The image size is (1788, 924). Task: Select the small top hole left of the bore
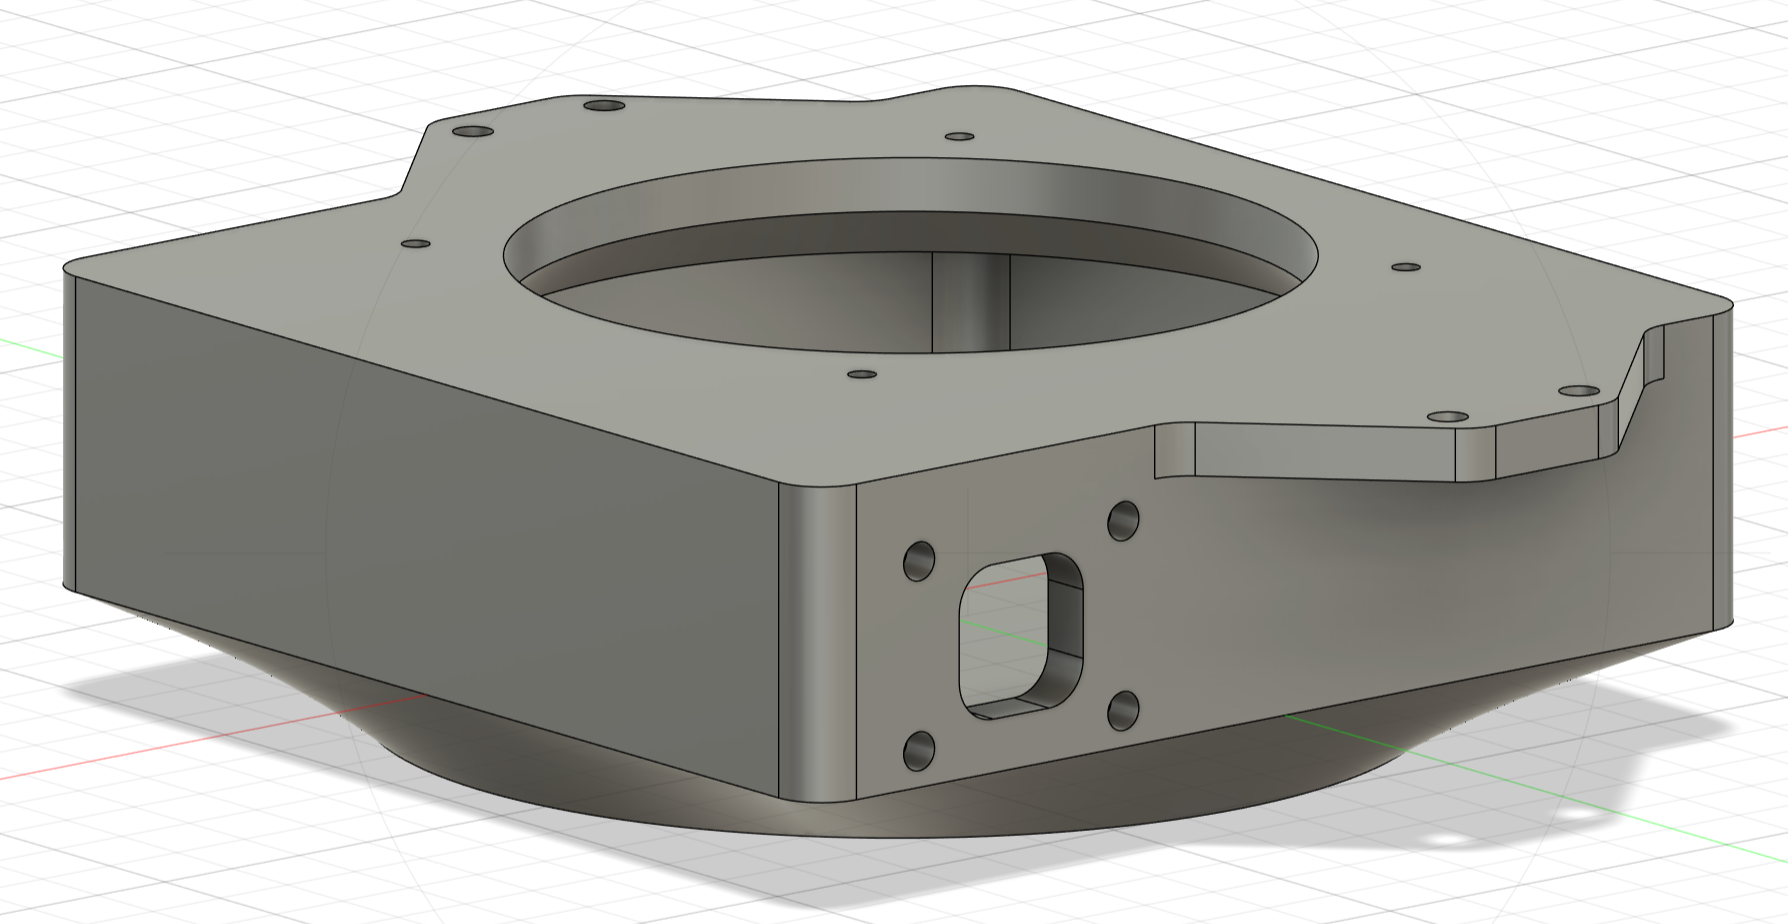(x=415, y=243)
